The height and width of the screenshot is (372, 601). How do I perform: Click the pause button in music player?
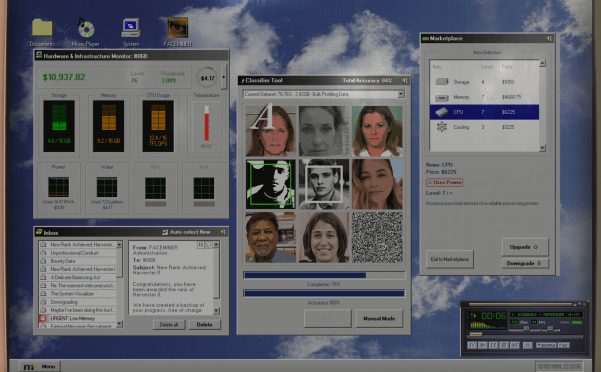tap(494, 345)
